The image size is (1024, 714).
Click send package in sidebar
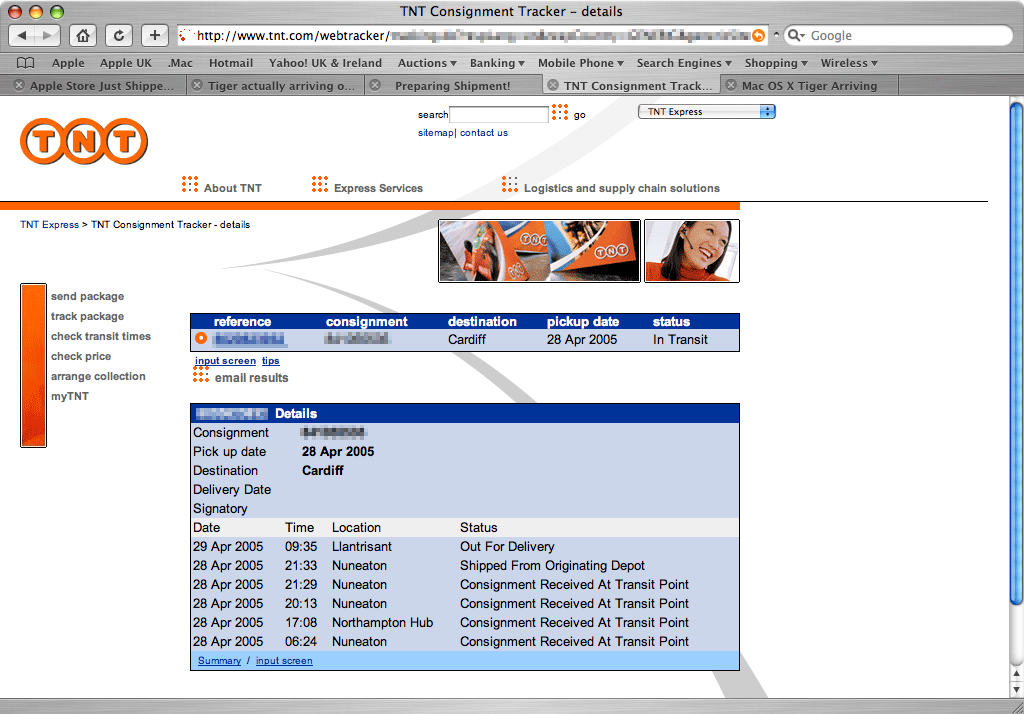88,297
